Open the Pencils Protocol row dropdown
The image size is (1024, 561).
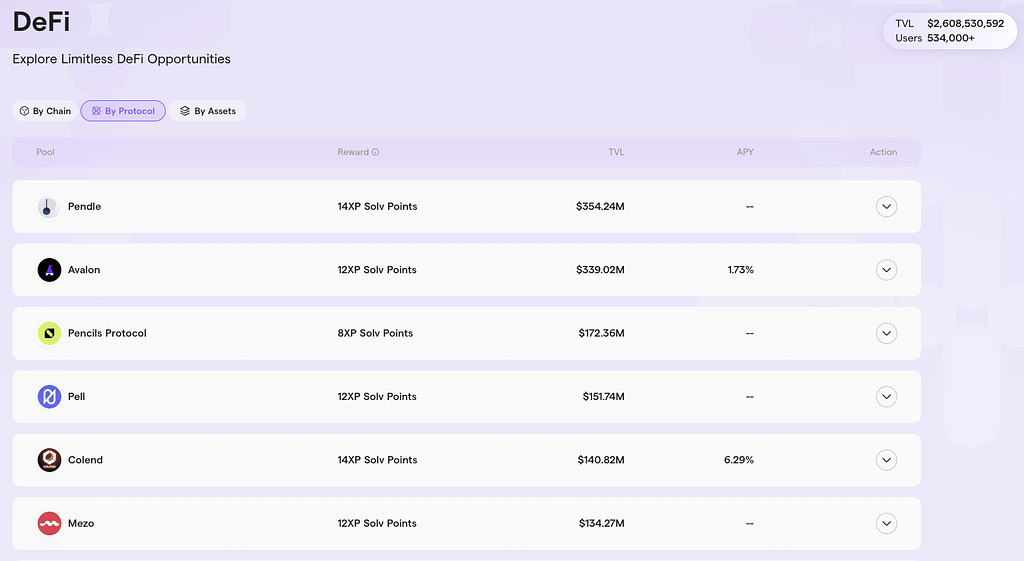[x=886, y=333]
